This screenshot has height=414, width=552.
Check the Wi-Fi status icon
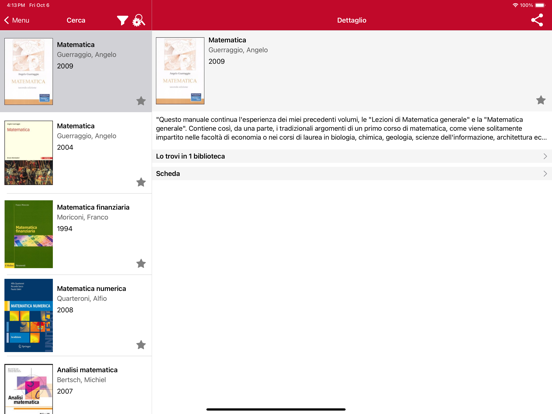pos(515,5)
